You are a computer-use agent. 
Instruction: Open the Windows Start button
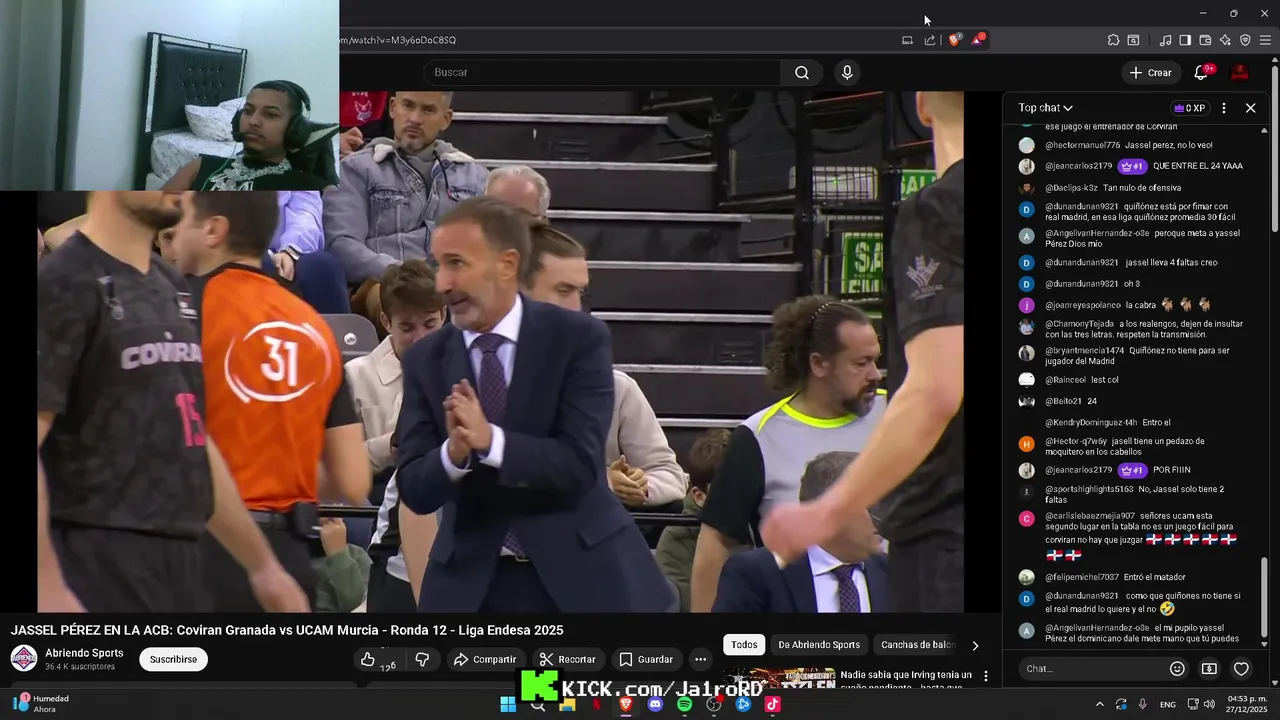[508, 704]
